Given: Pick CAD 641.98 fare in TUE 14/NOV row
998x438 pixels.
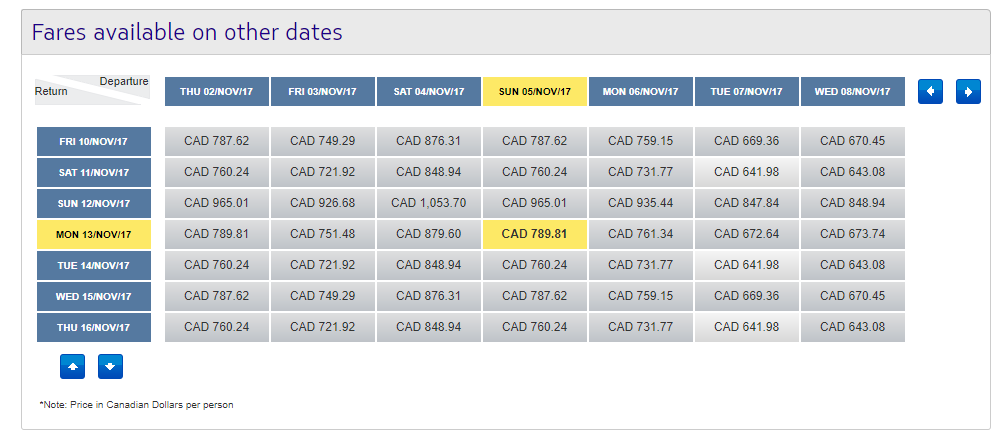Looking at the screenshot, I should [747, 265].
